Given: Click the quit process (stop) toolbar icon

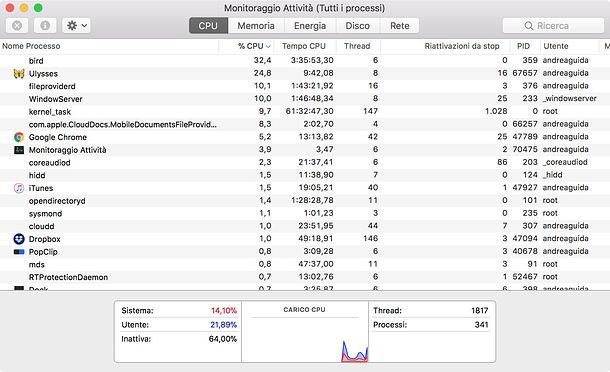Looking at the screenshot, I should (x=17, y=26).
